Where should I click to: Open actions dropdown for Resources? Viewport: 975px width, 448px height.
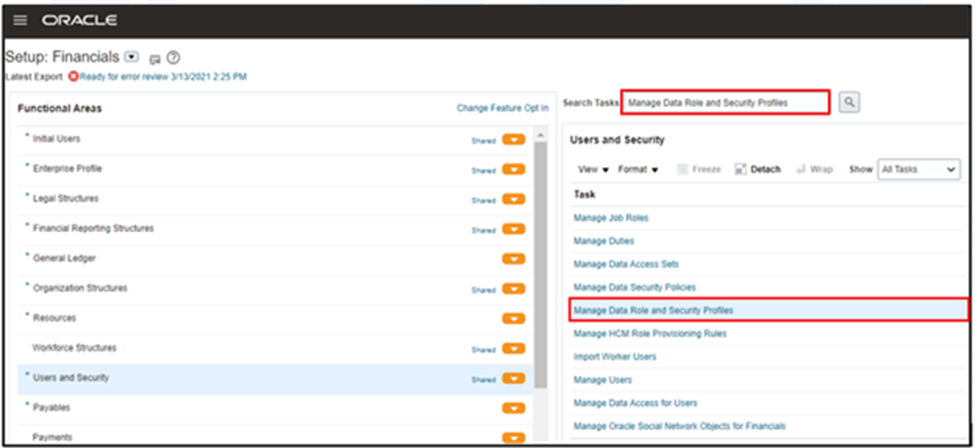(514, 319)
